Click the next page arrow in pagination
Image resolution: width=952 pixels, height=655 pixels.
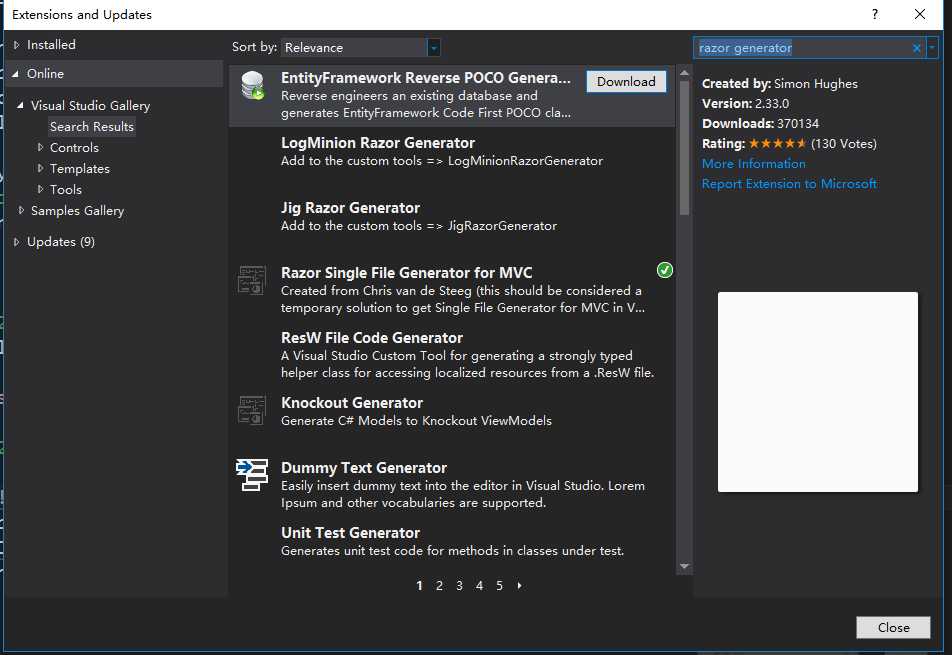tap(520, 586)
